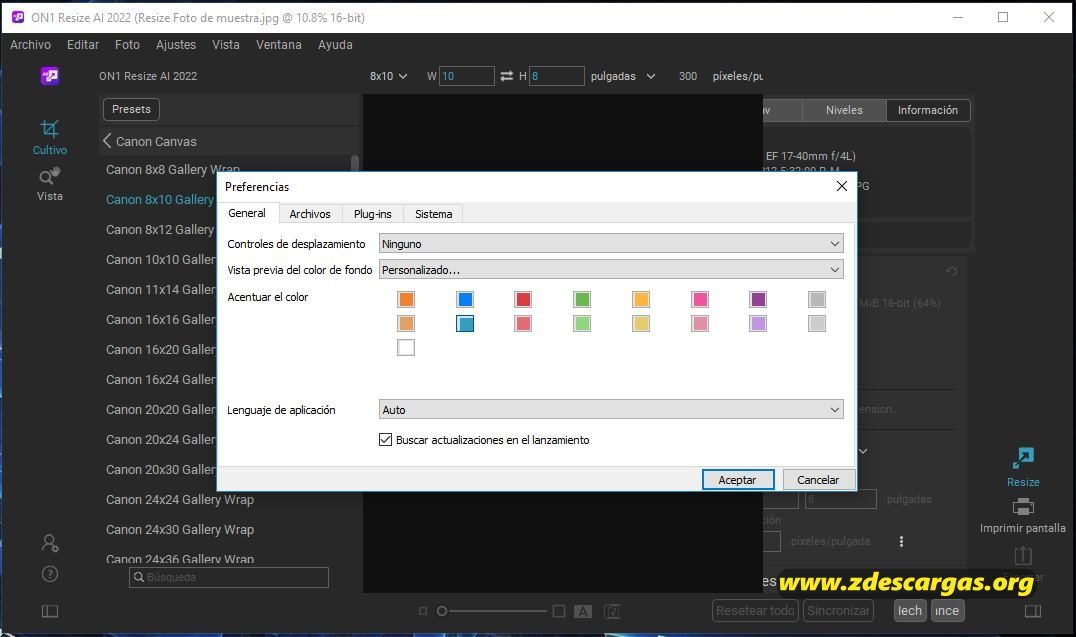Click the ON1 Resize app logo

tap(49, 76)
